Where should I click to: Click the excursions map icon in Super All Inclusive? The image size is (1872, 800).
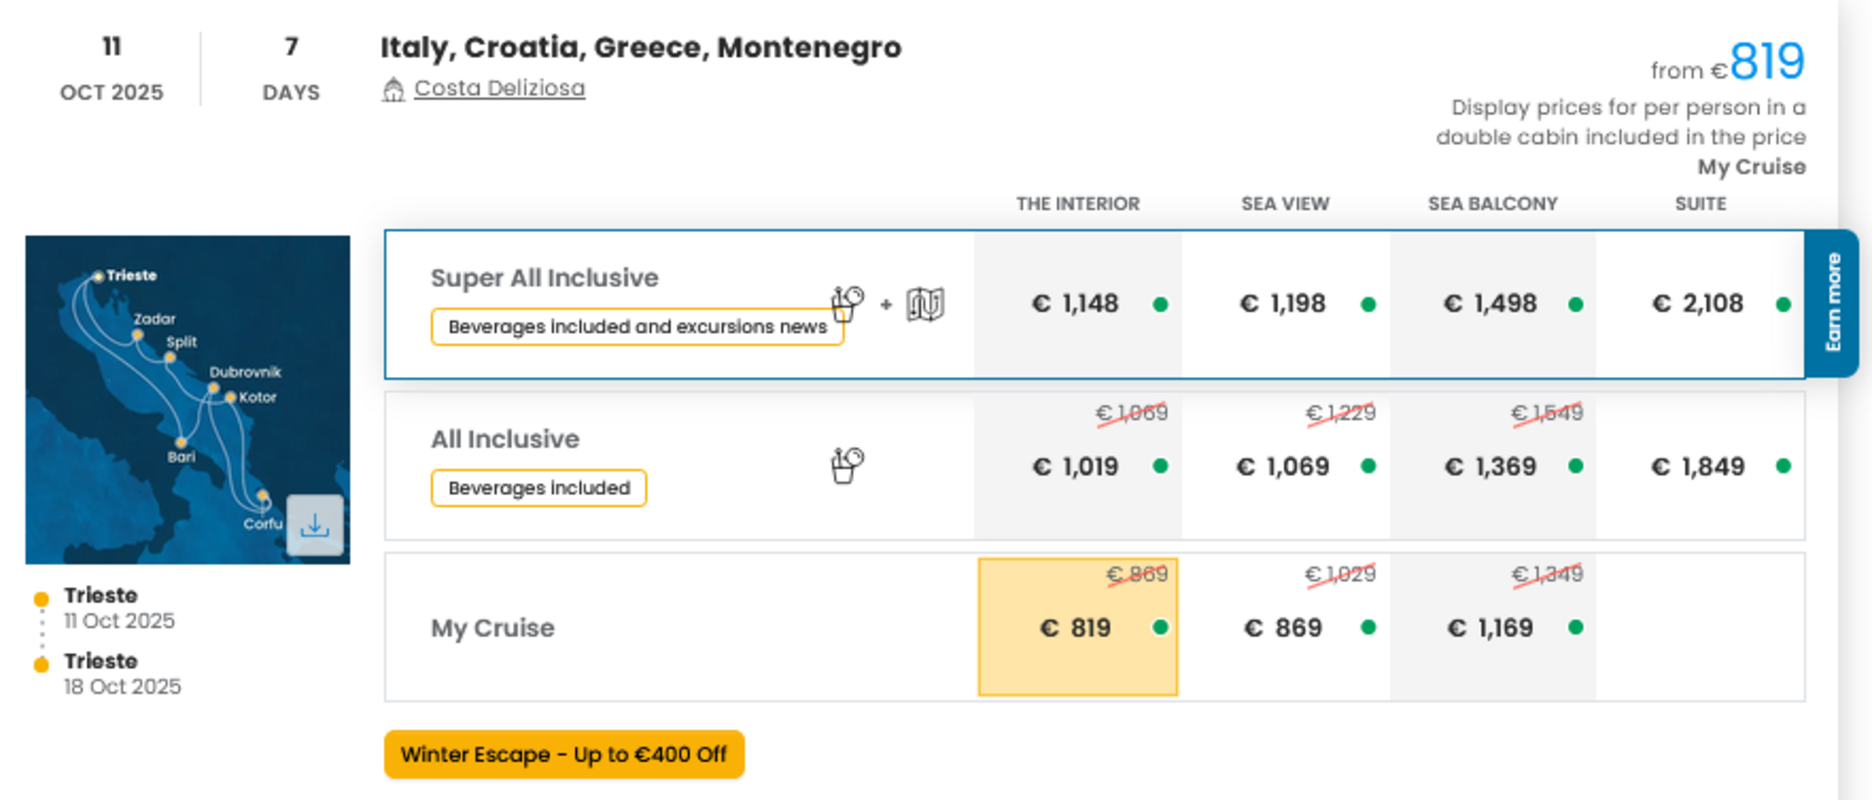pos(925,304)
